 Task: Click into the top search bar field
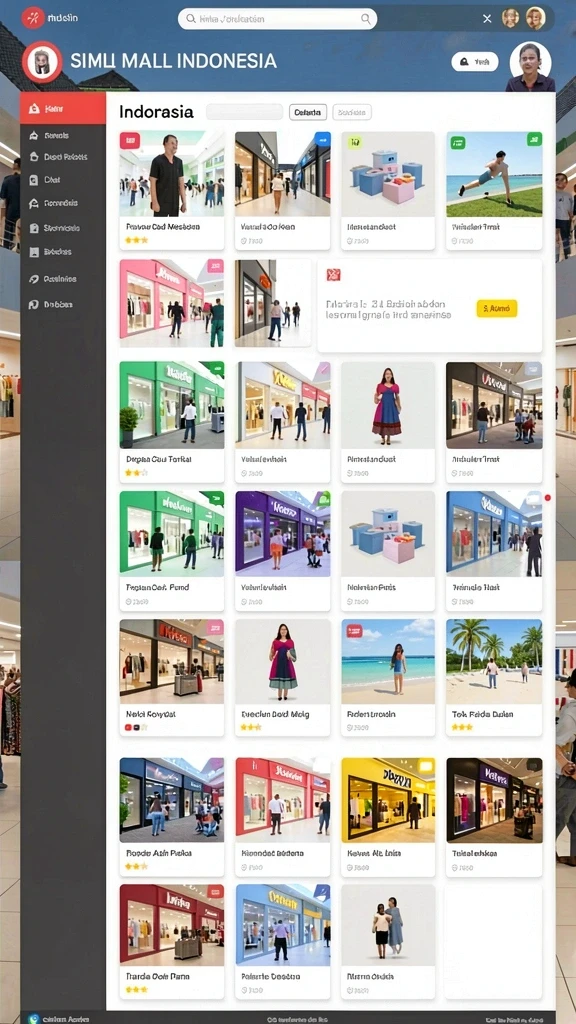(278, 19)
